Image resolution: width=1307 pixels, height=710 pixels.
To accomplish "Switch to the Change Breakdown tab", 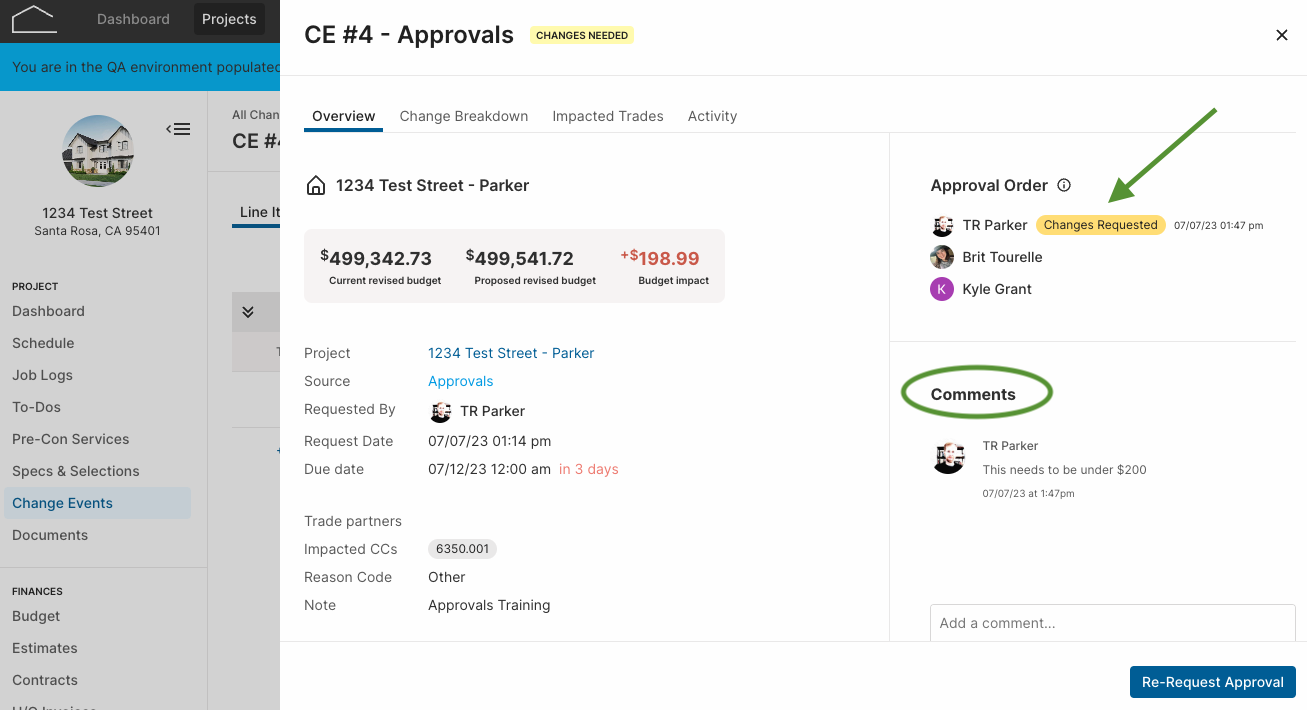I will tap(464, 116).
